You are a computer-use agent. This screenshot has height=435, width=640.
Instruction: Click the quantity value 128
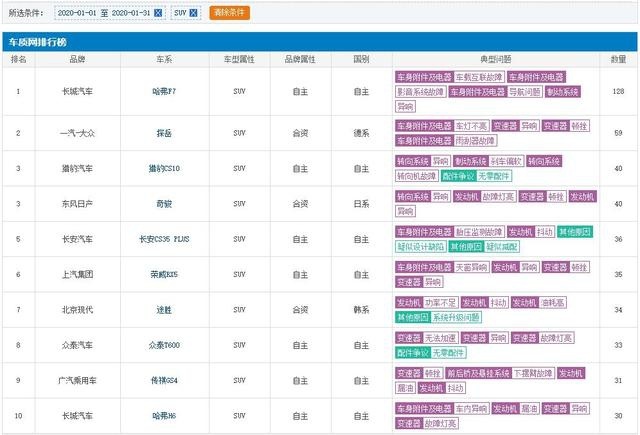[x=618, y=91]
